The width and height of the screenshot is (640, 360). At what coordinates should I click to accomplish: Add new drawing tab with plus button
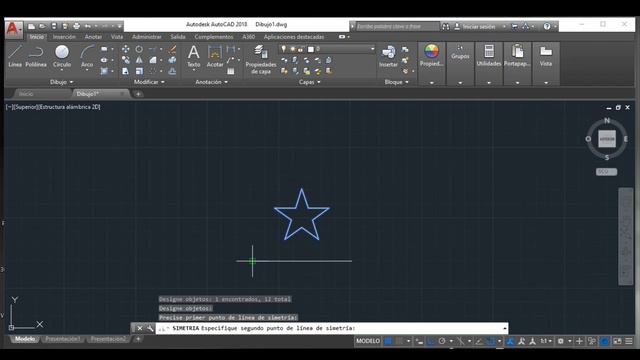point(138,94)
